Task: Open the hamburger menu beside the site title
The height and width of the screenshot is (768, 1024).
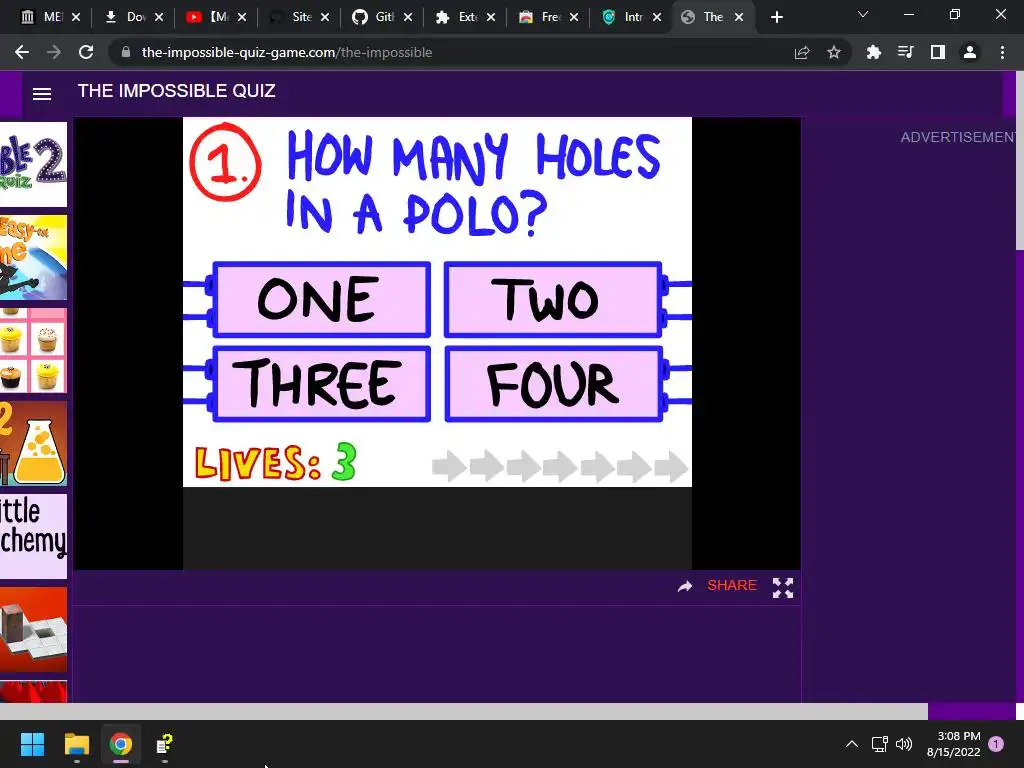Action: pyautogui.click(x=42, y=94)
